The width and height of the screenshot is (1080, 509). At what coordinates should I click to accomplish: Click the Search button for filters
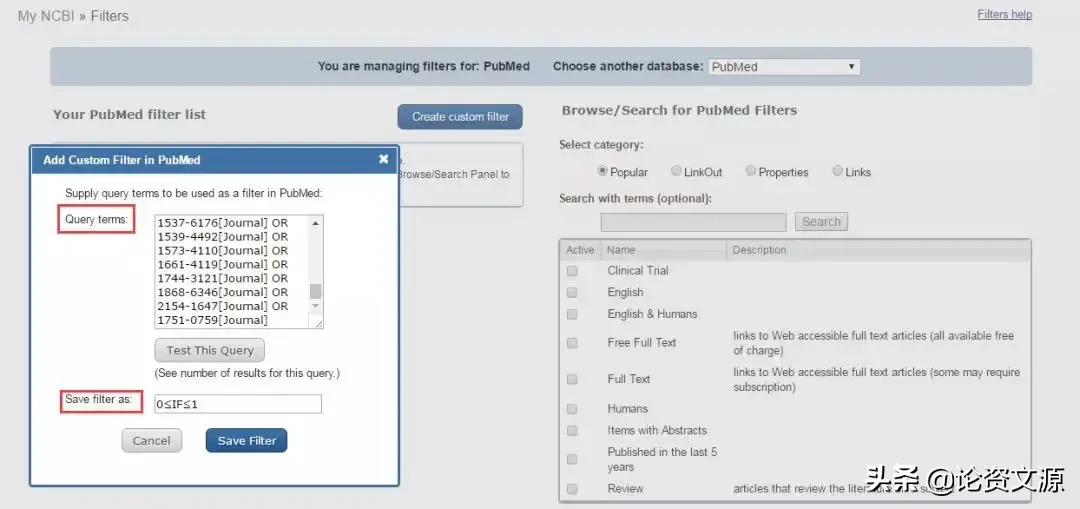click(821, 222)
